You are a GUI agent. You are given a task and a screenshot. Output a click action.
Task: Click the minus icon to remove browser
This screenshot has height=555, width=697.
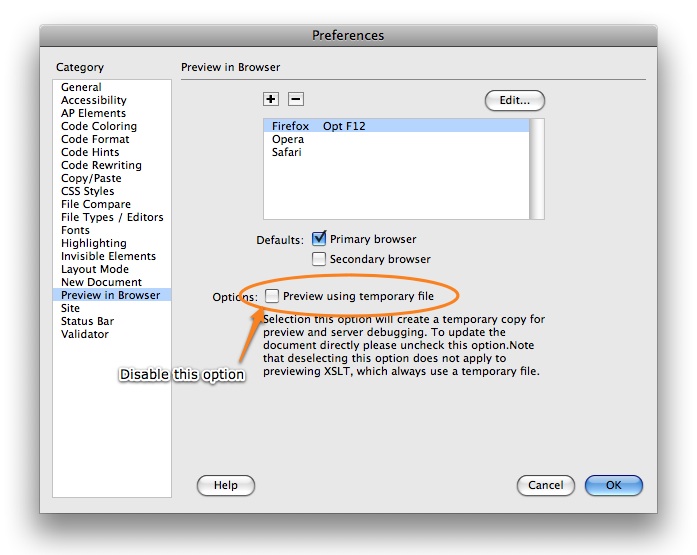pyautogui.click(x=295, y=99)
